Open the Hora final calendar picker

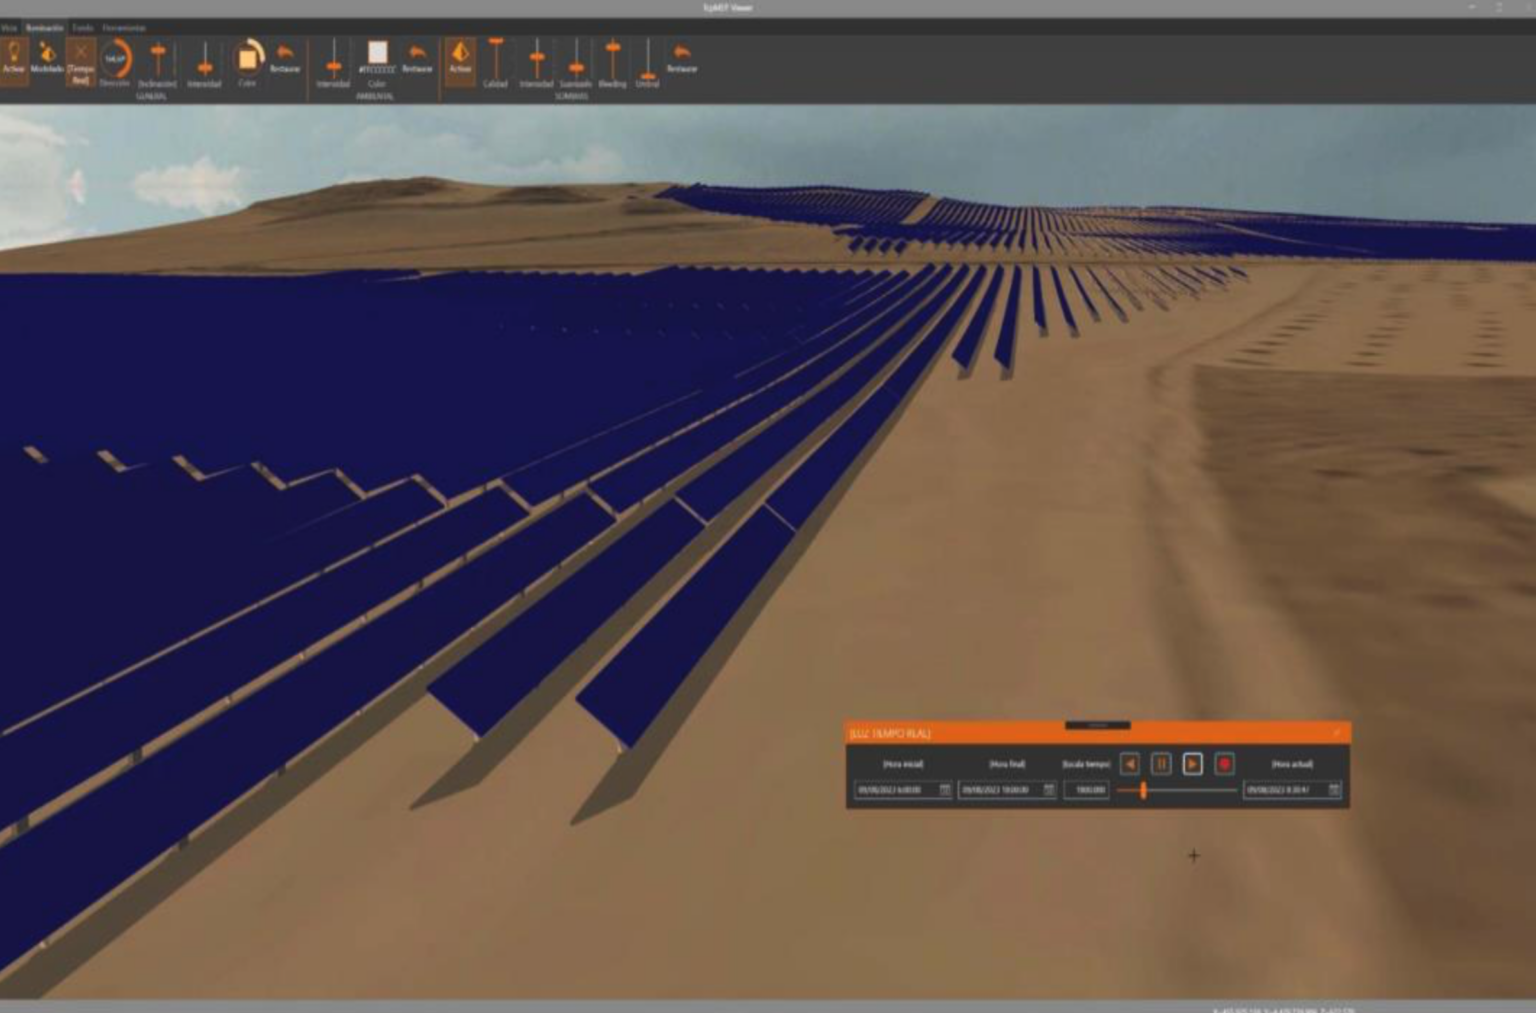[x=1048, y=790]
